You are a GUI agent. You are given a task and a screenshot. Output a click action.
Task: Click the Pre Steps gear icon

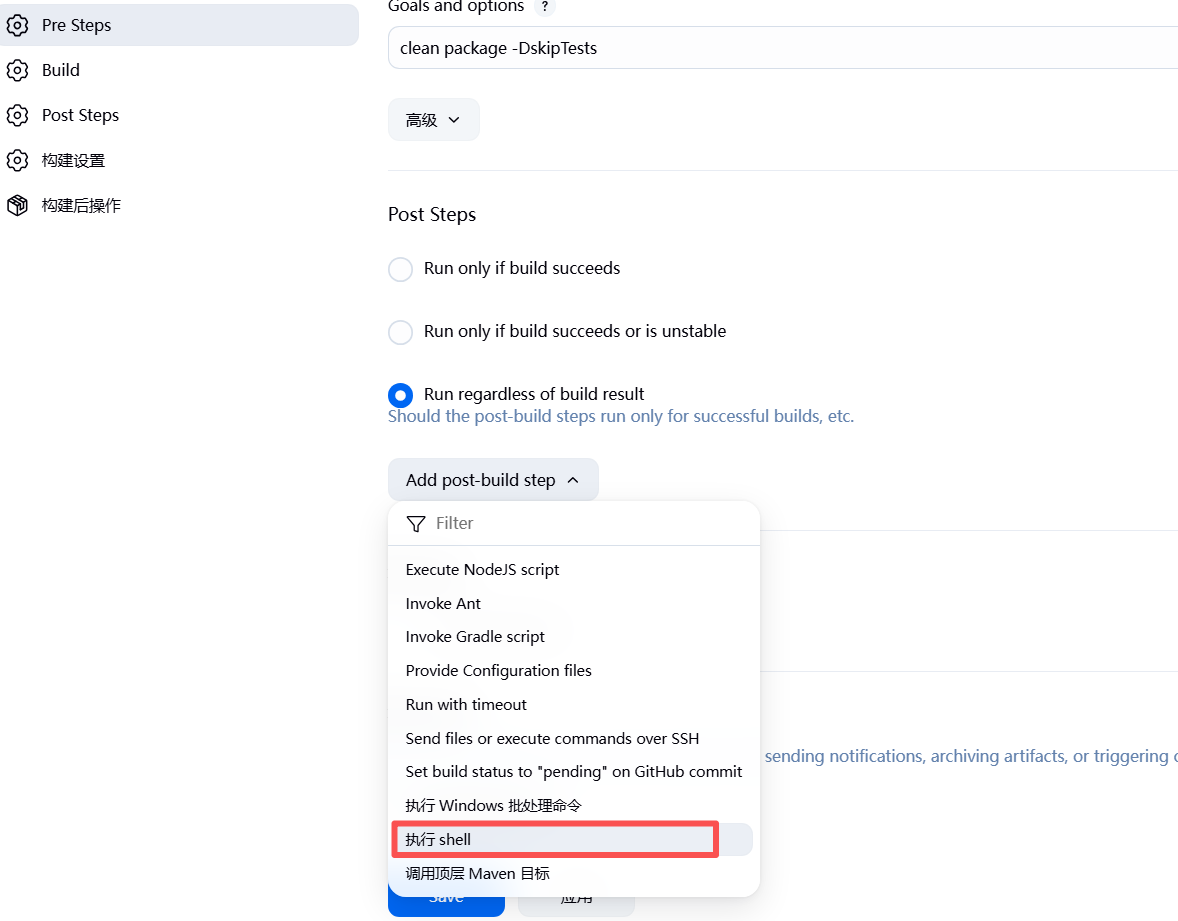tap(17, 25)
